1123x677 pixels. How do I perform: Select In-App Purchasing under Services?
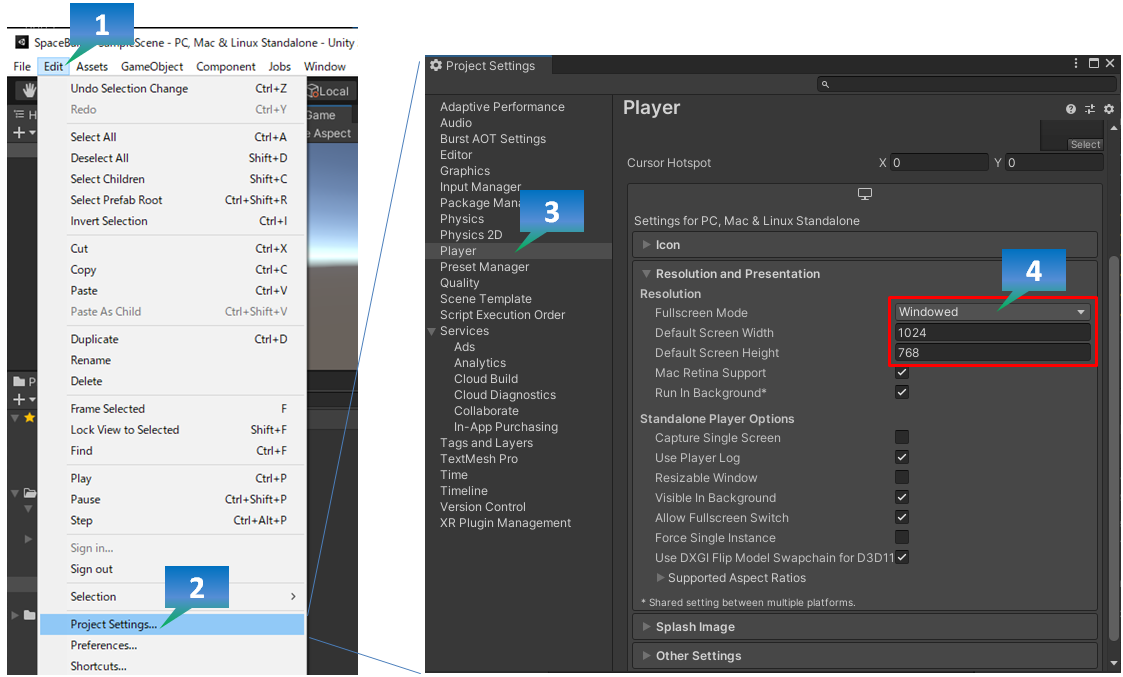point(506,427)
